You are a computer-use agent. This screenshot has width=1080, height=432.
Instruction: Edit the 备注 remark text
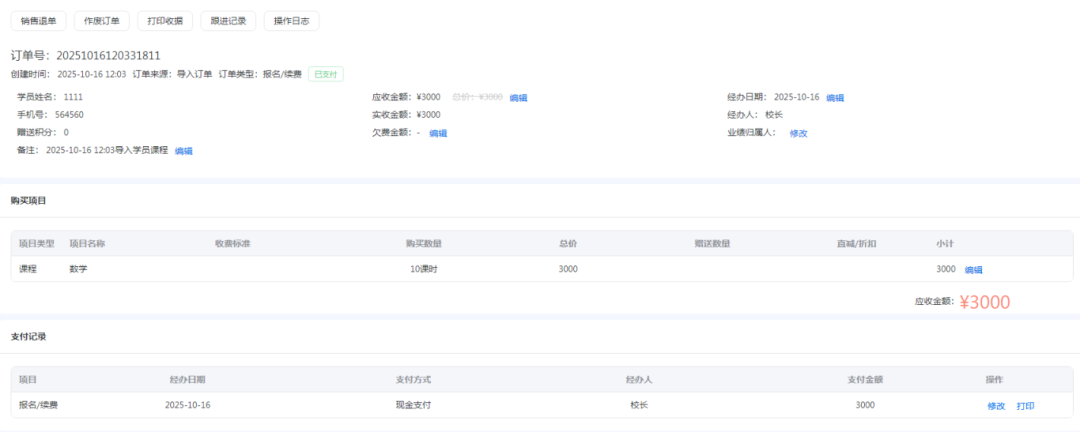tap(184, 151)
